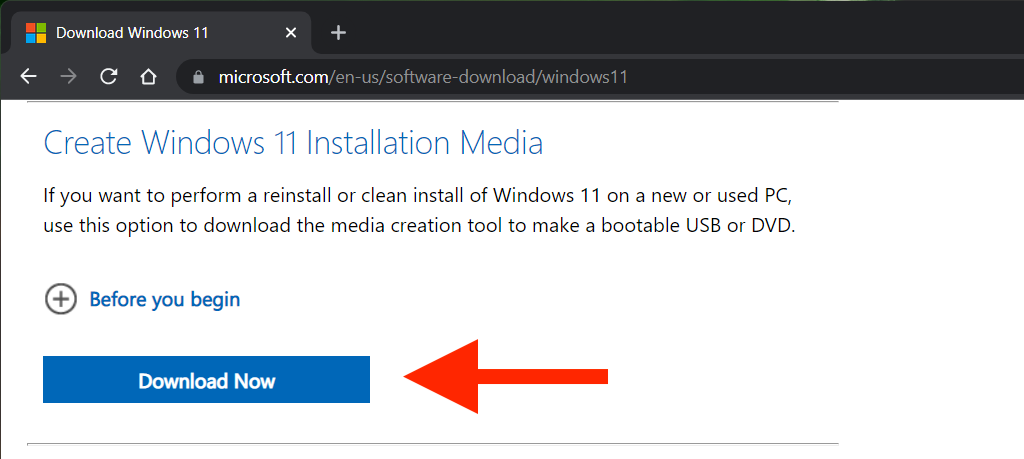The height and width of the screenshot is (459, 1024).
Task: Click the Create Windows 11 Installation Media heading
Action: [293, 143]
